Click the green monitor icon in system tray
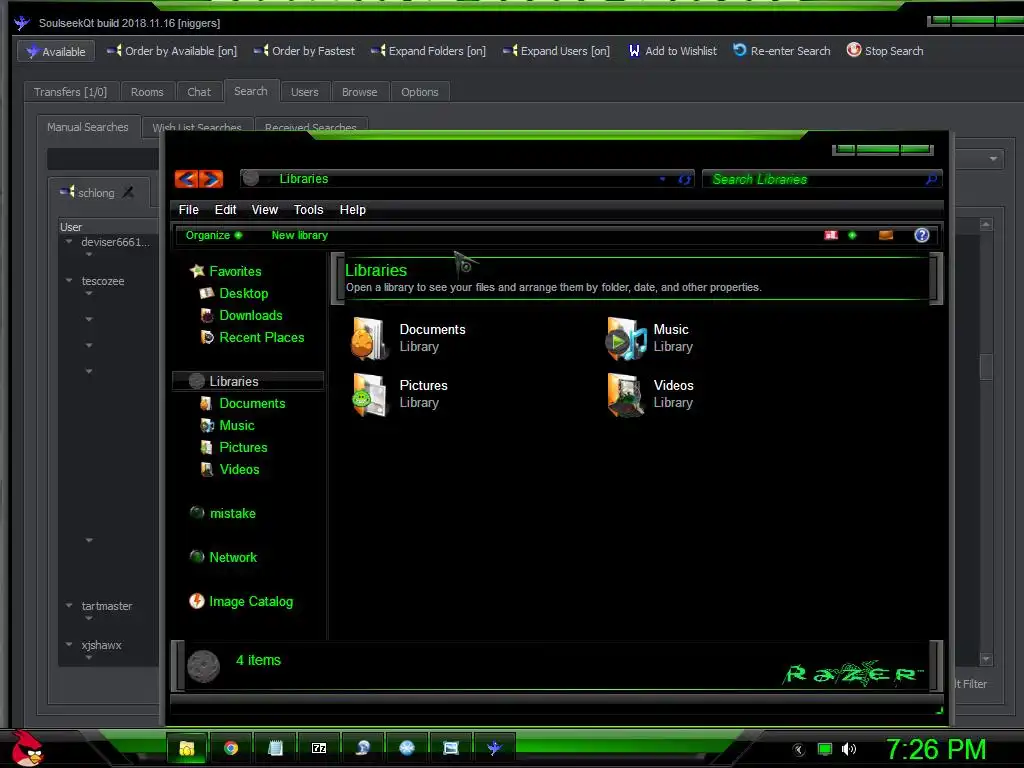The height and width of the screenshot is (768, 1024). point(825,749)
